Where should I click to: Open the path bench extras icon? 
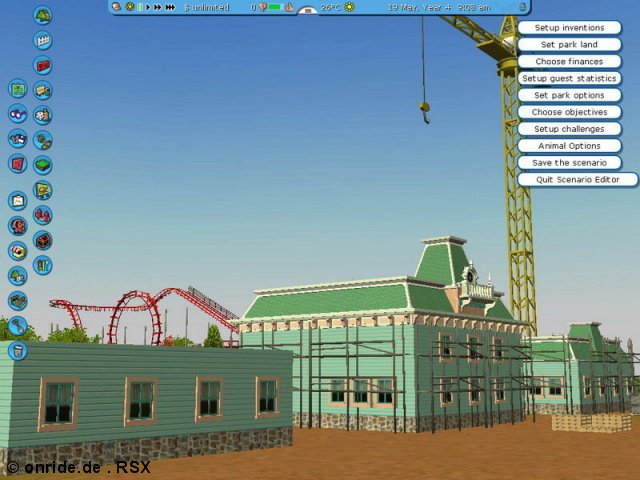42,90
